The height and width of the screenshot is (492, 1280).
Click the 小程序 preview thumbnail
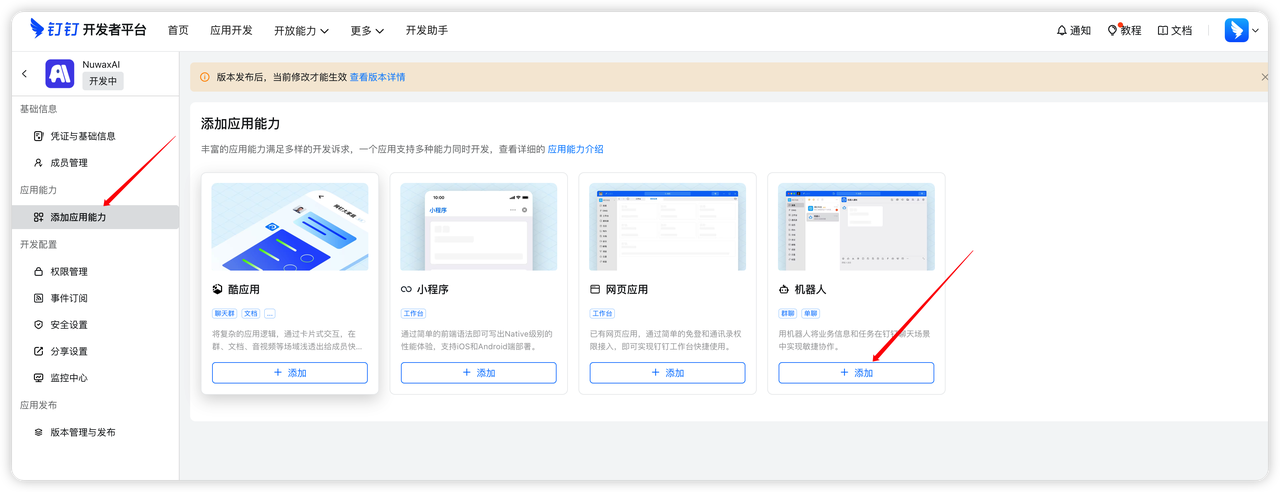[479, 227]
